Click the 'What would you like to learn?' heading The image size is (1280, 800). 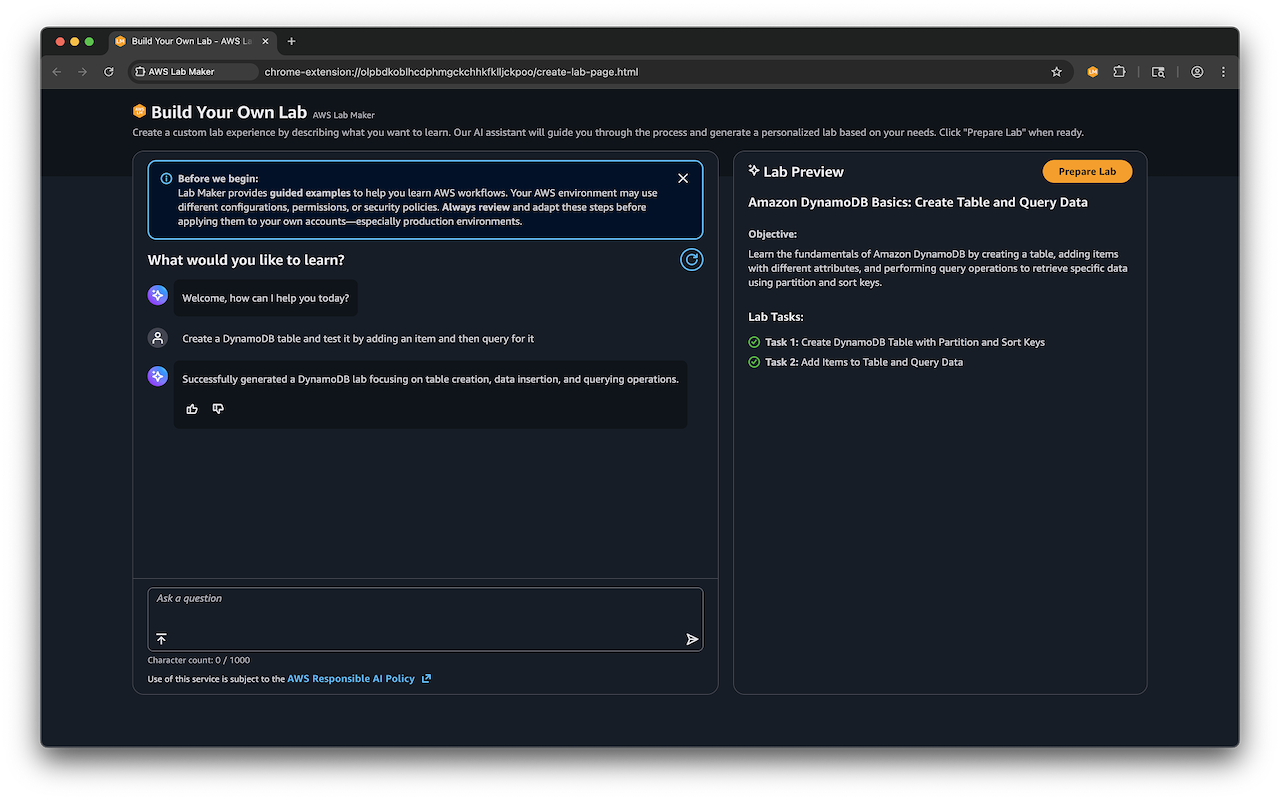[246, 260]
